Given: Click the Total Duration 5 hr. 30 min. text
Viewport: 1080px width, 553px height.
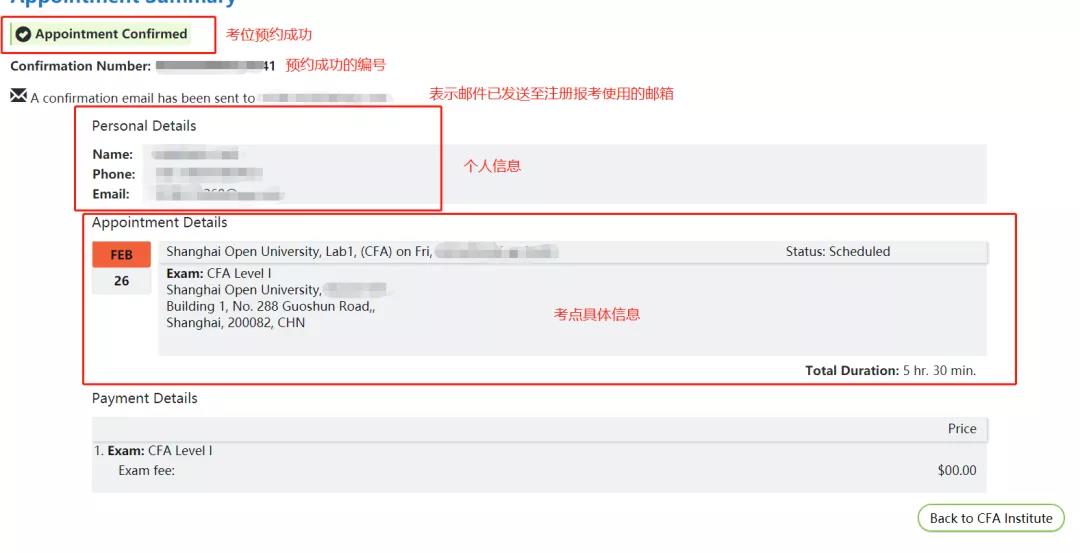Looking at the screenshot, I should pos(891,371).
